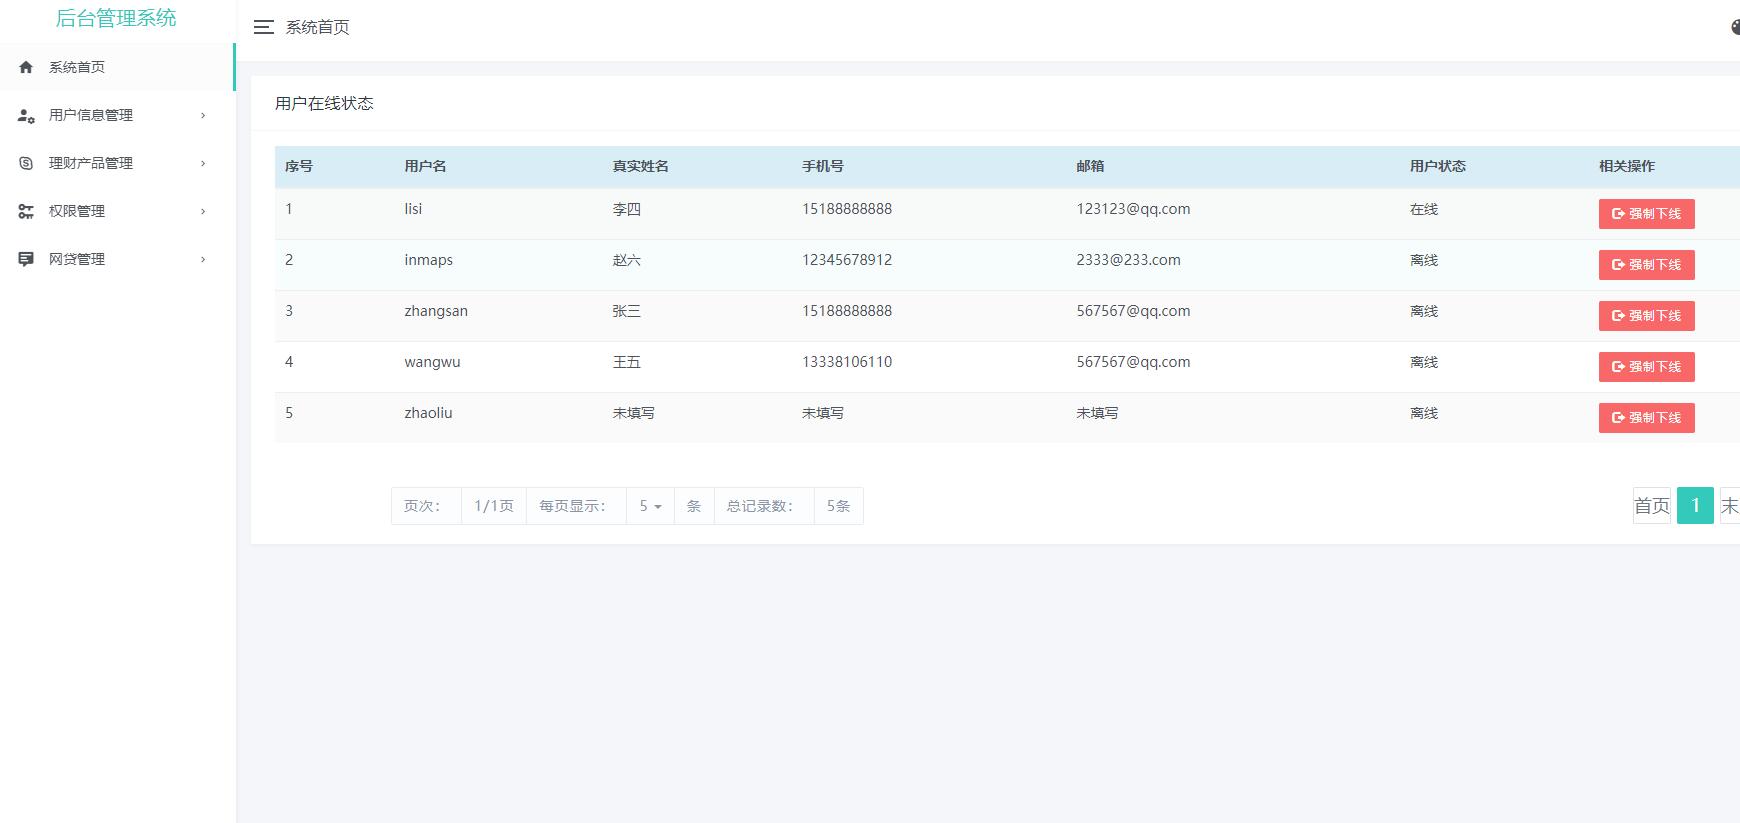This screenshot has height=823, width=1740.
Task: Click the 真实姓名 column header
Action: [640, 166]
